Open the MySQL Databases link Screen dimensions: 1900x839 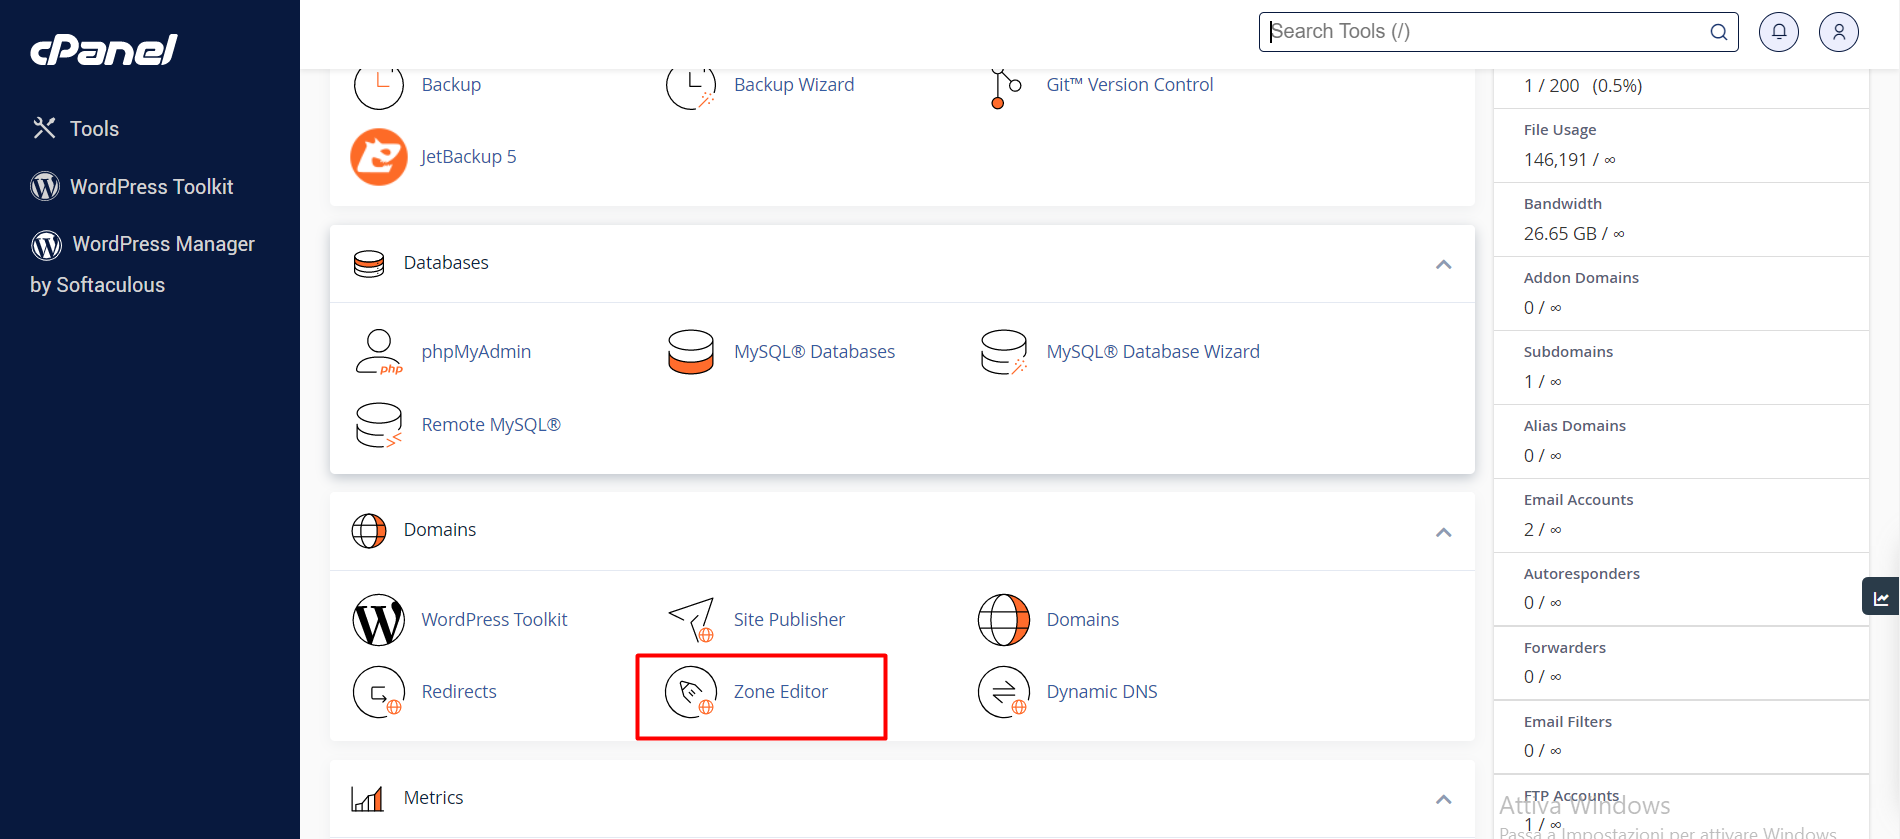click(x=814, y=352)
